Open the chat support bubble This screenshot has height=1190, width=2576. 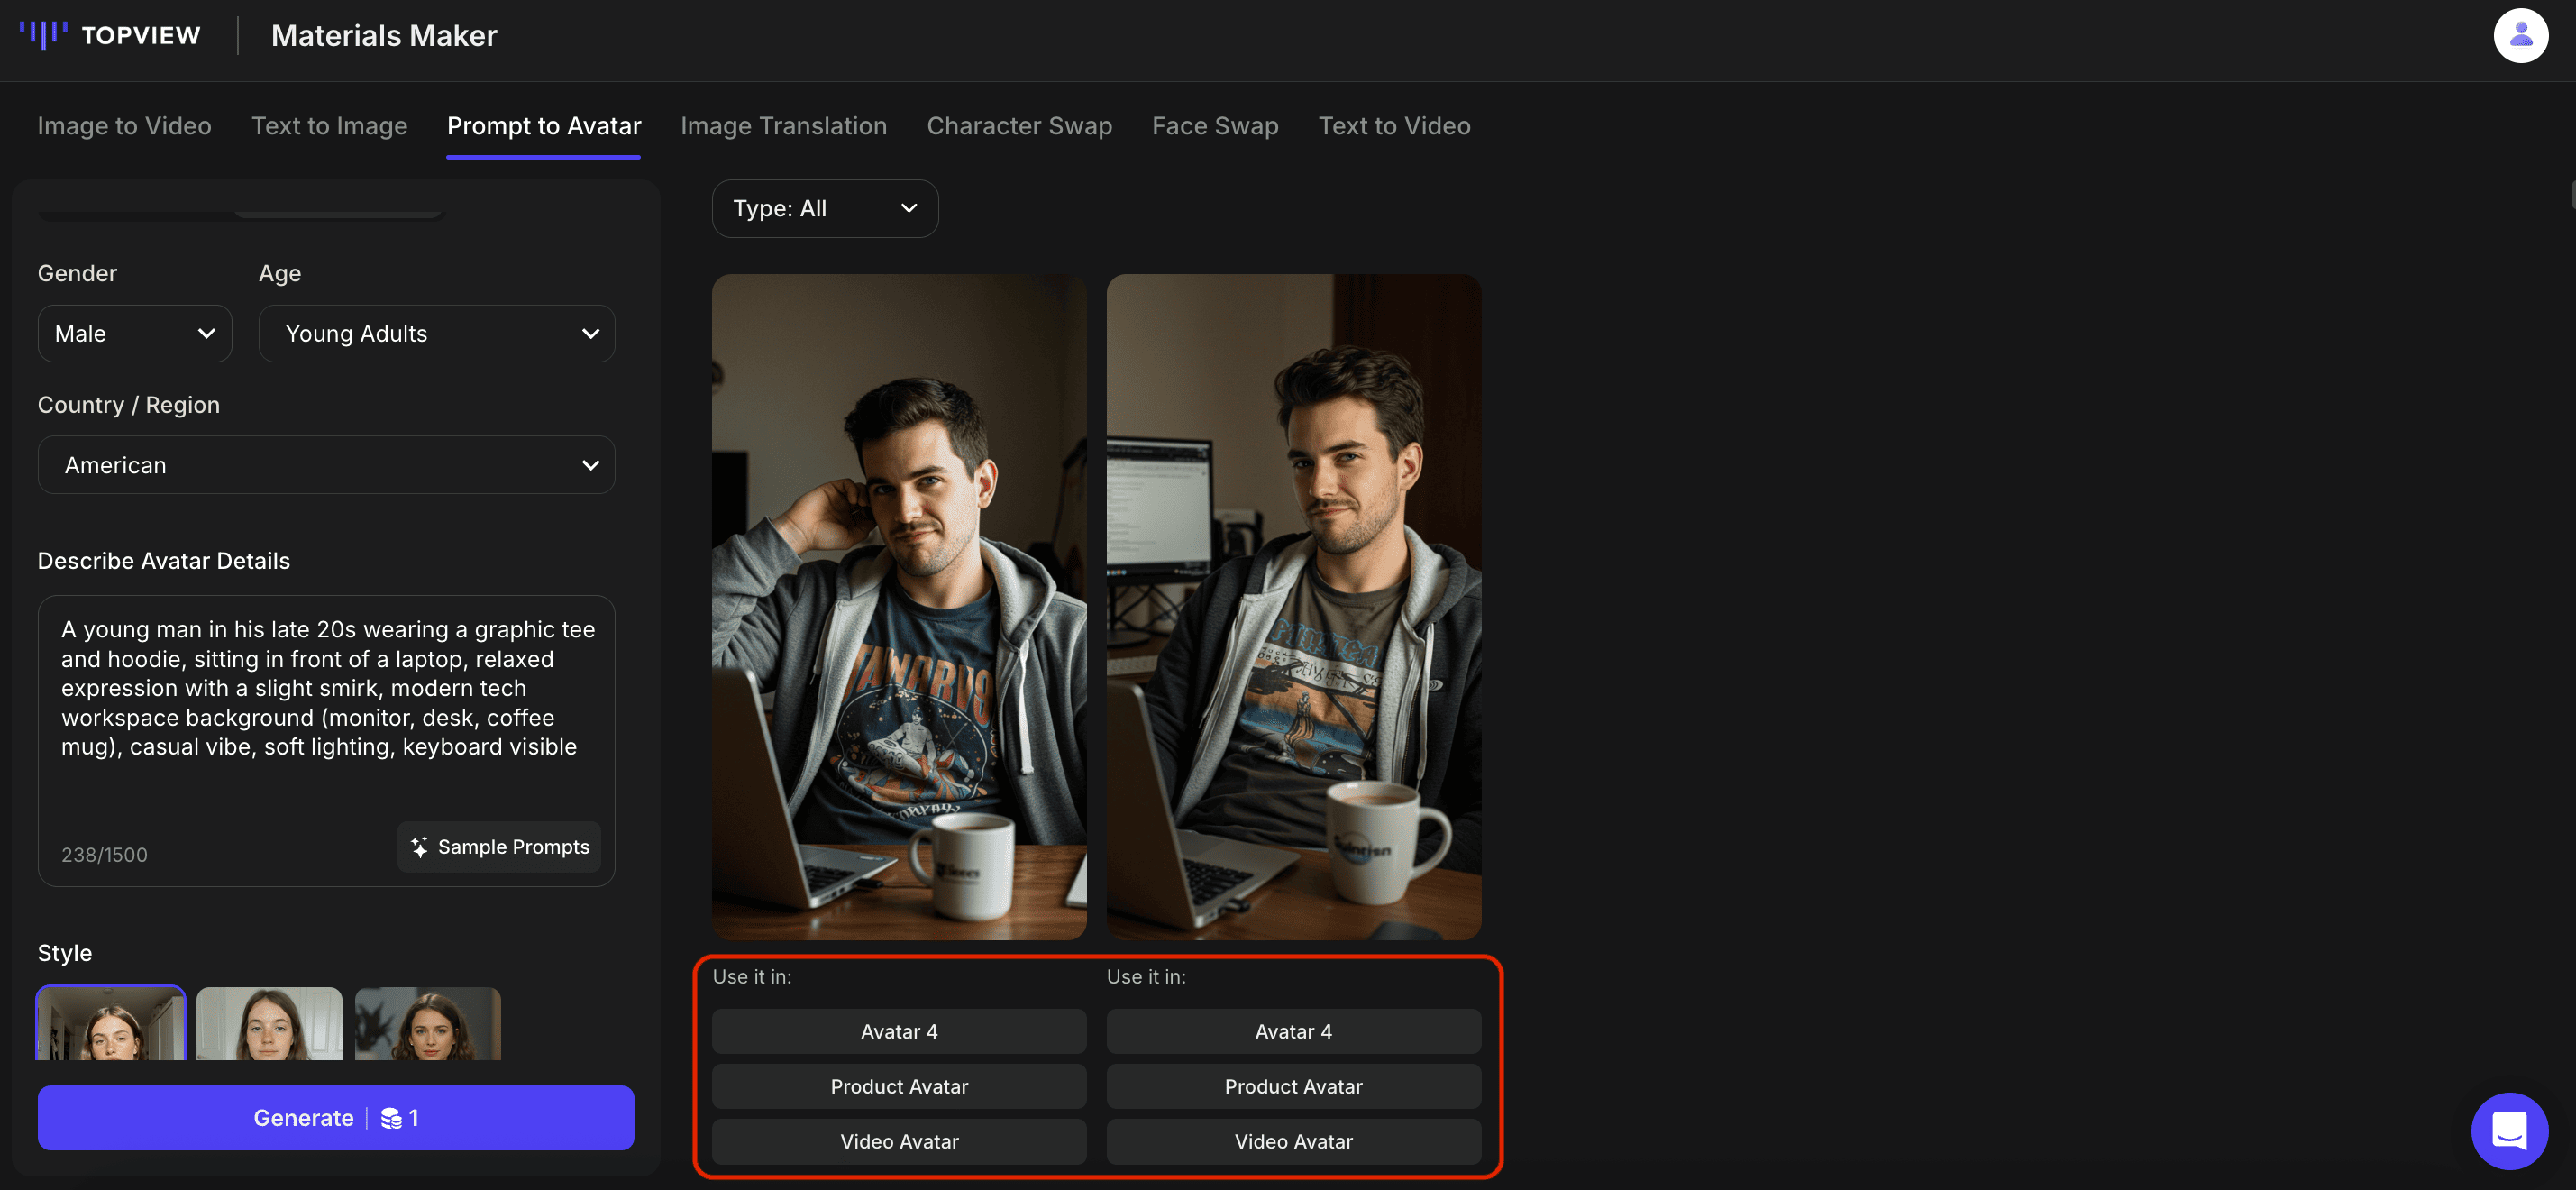coord(2509,1131)
